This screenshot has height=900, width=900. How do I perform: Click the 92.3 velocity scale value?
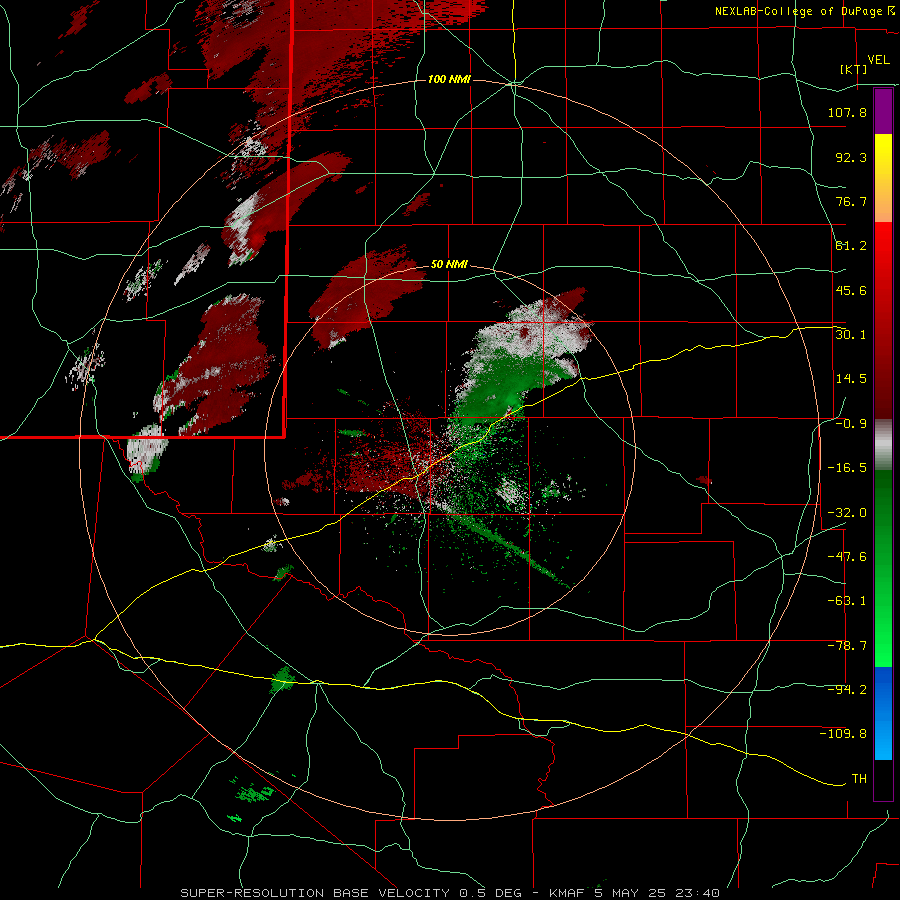(851, 157)
